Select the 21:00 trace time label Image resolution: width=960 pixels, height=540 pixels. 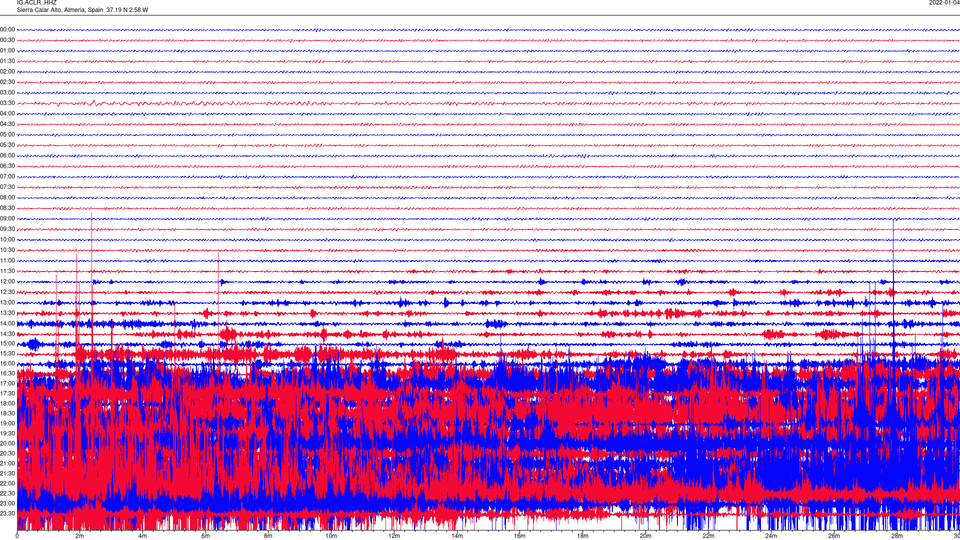[x=7, y=463]
